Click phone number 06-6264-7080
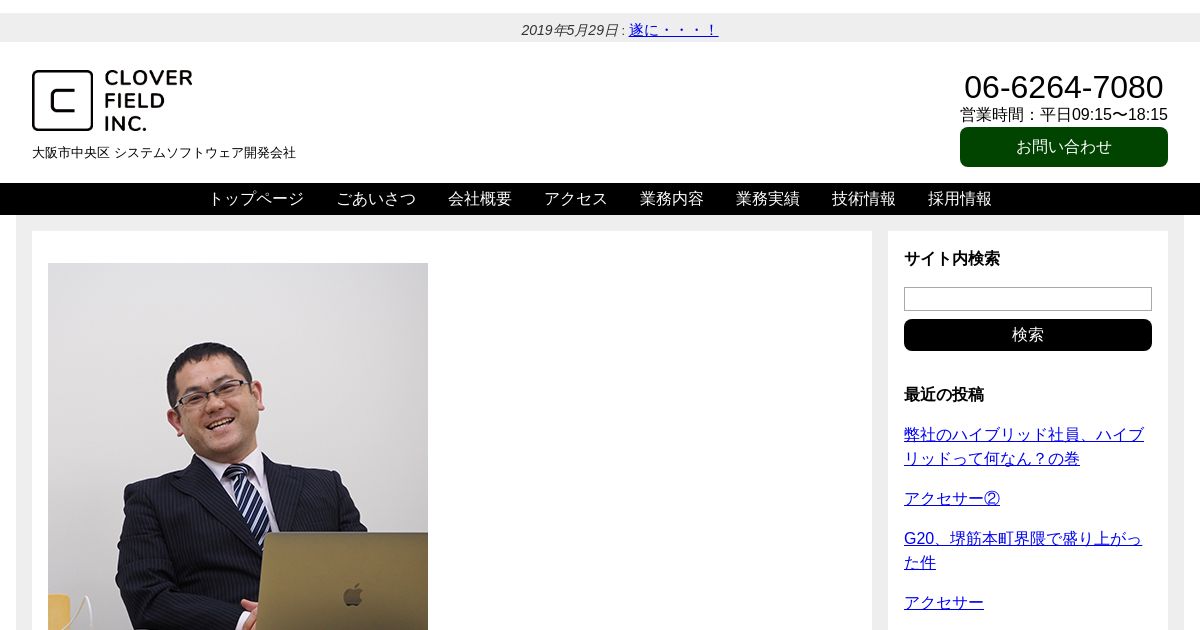 [x=1064, y=87]
